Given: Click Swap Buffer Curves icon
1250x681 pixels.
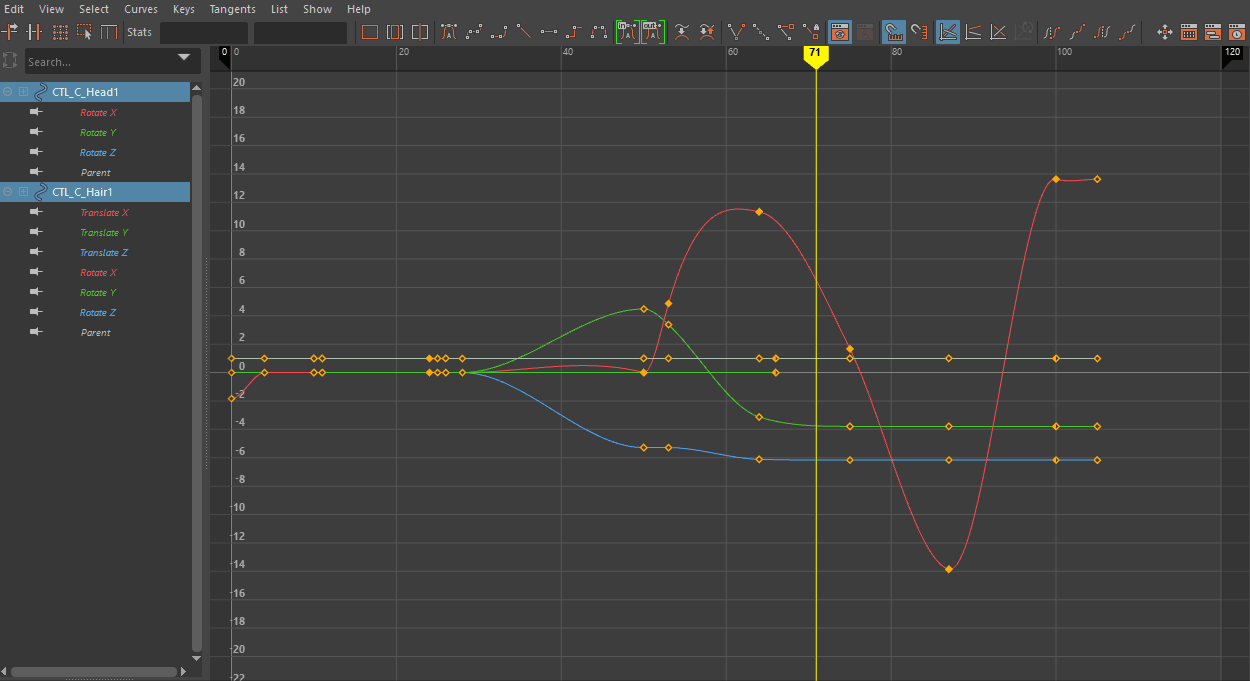Looking at the screenshot, I should [707, 32].
